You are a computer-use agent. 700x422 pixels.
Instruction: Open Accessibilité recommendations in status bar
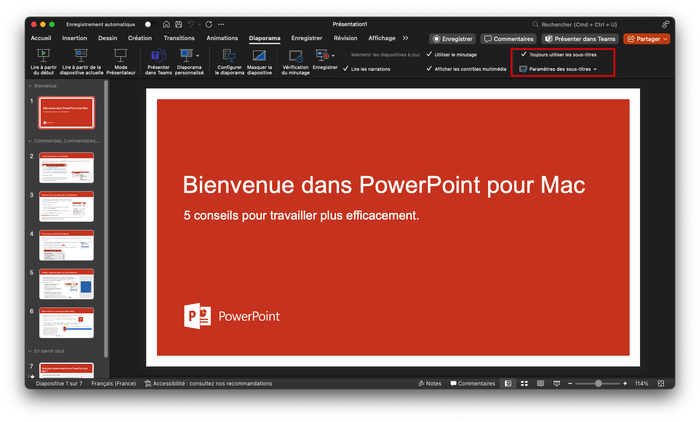(208, 383)
